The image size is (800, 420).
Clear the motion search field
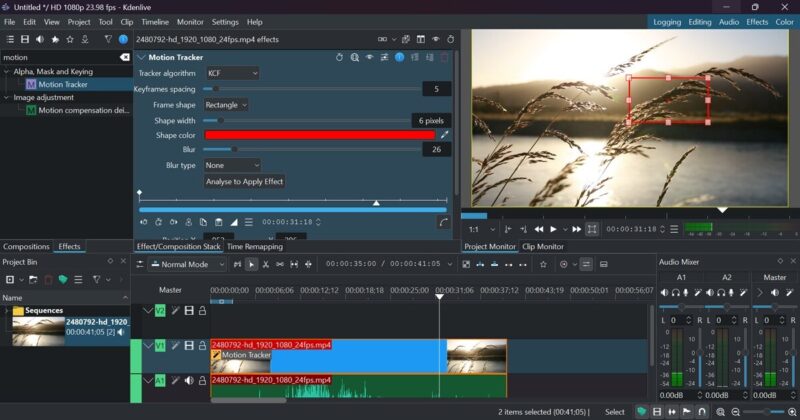click(x=124, y=57)
